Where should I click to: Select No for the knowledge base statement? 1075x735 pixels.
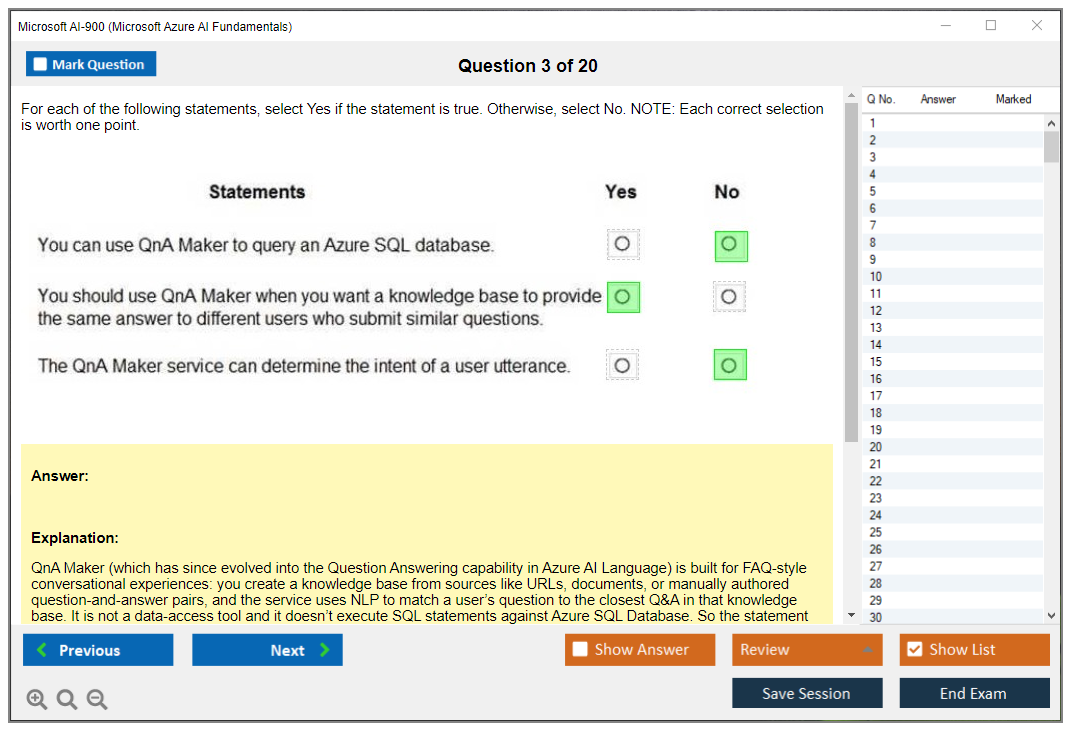point(728,297)
